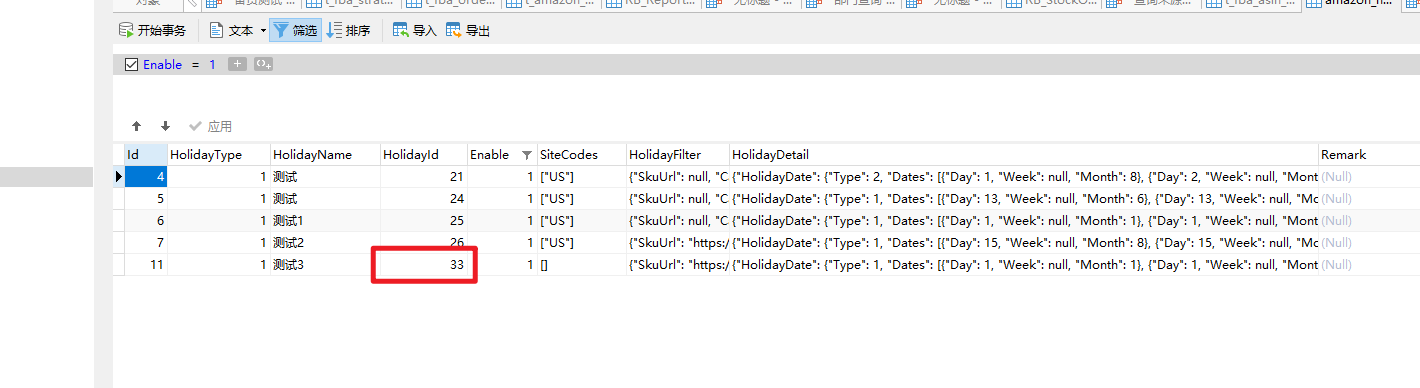Select the HolidayId cell 21
The width and height of the screenshot is (1420, 388).
pos(424,176)
